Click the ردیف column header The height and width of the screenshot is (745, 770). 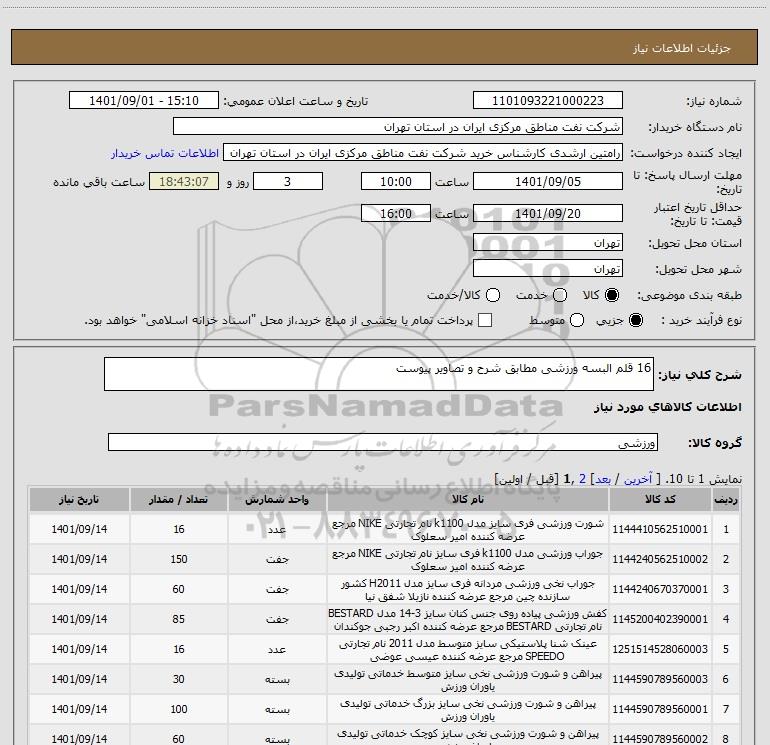point(726,500)
